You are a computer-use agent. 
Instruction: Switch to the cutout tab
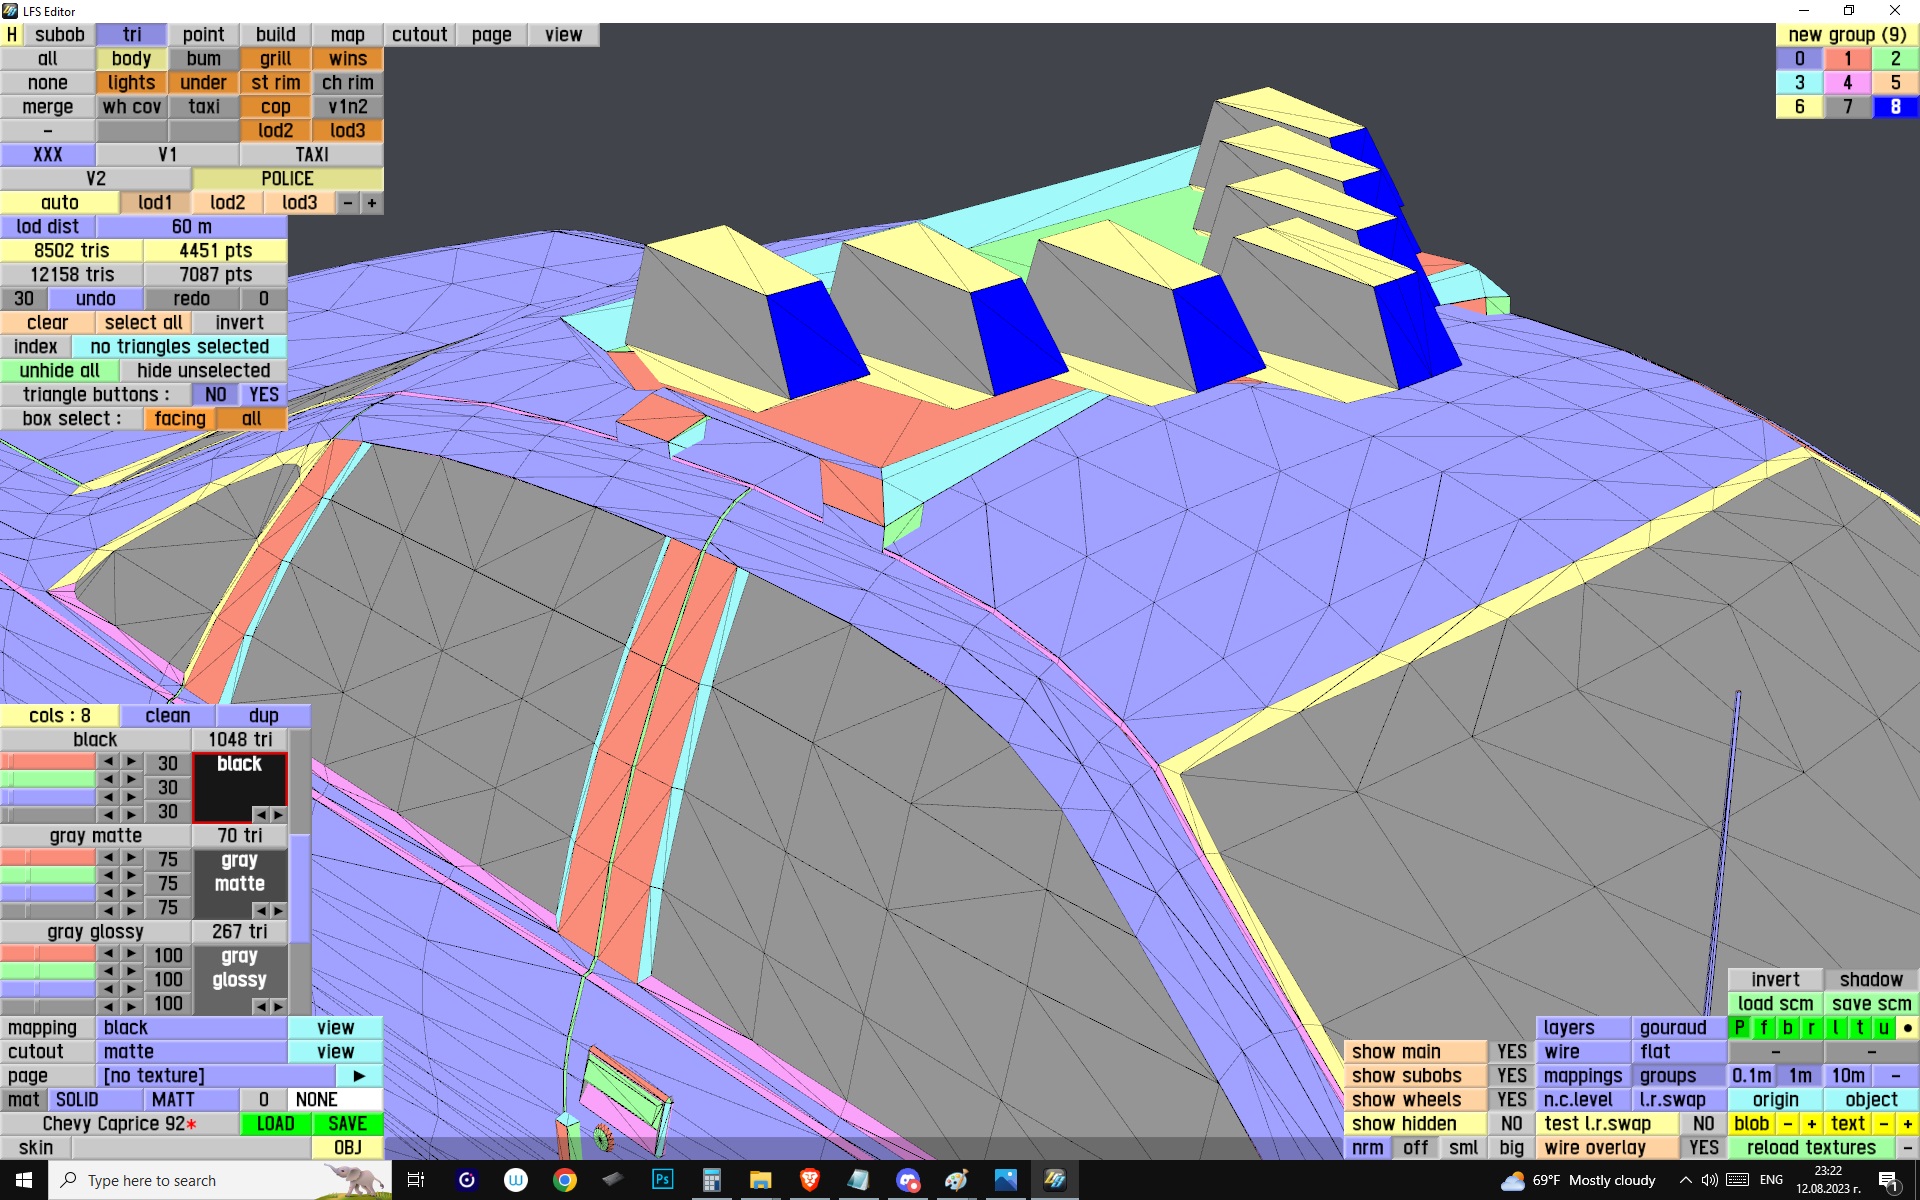pos(419,35)
